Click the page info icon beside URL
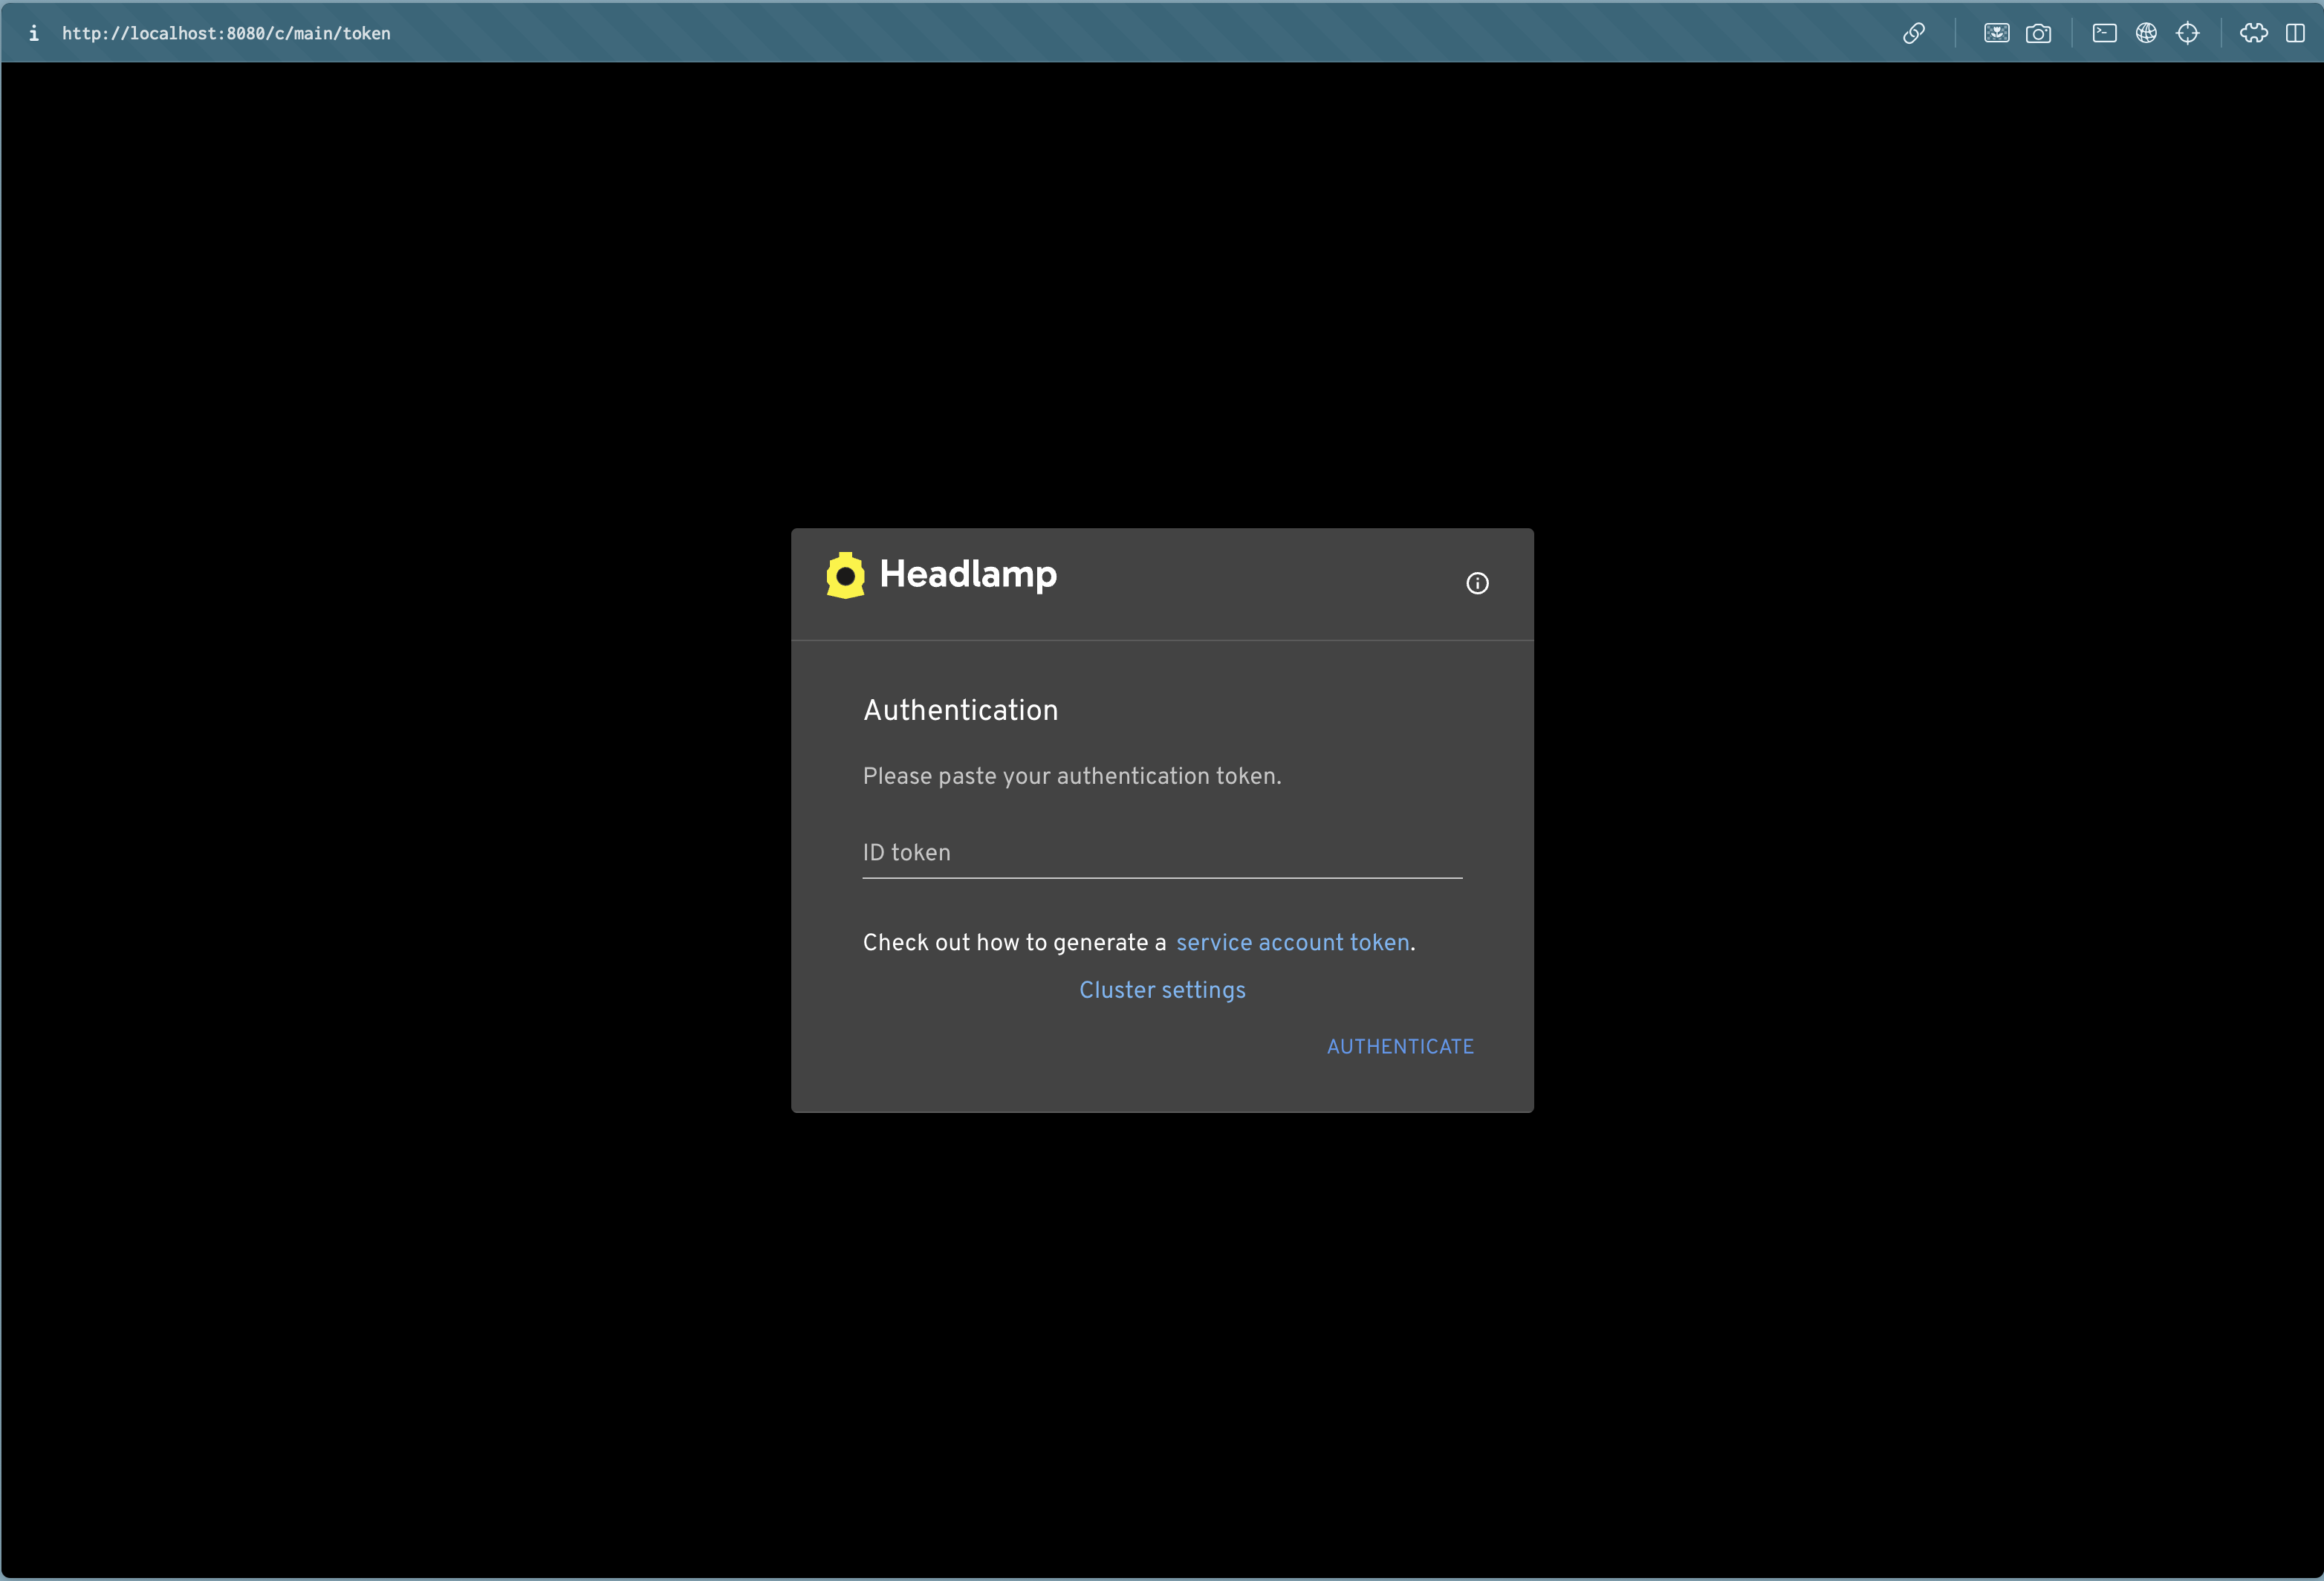 (34, 33)
